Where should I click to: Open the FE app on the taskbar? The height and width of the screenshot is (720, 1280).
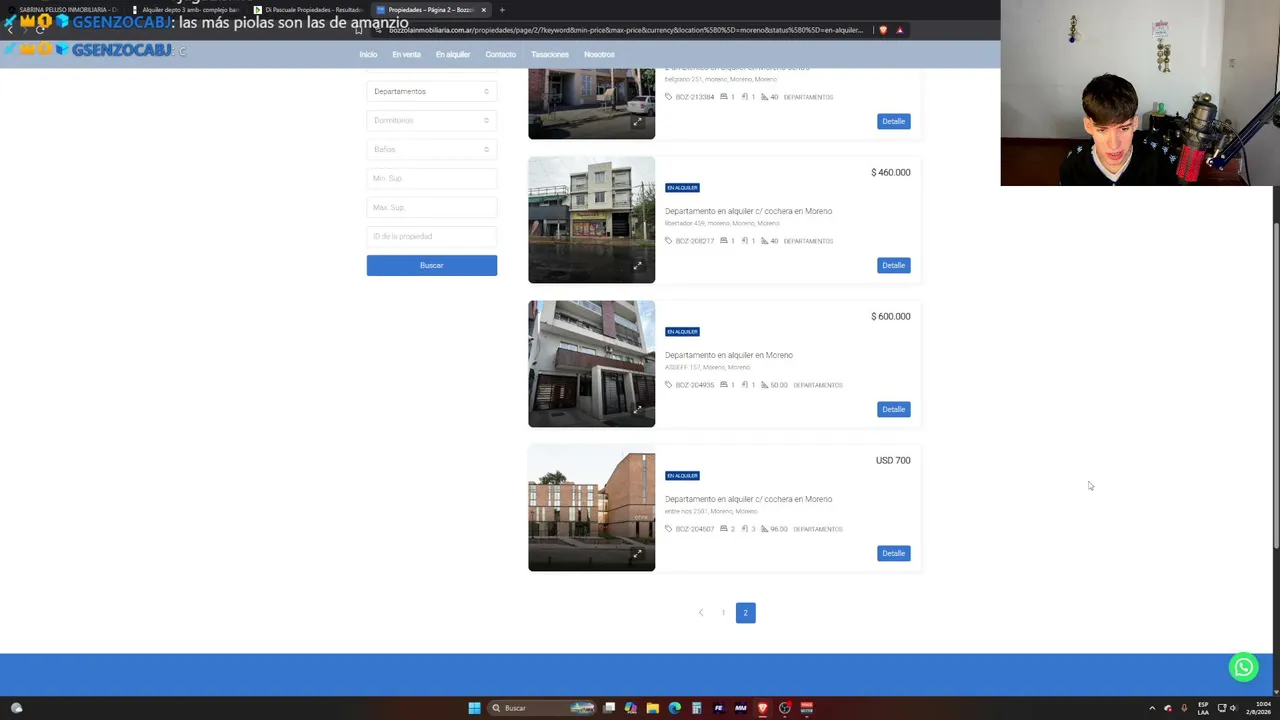pos(718,708)
